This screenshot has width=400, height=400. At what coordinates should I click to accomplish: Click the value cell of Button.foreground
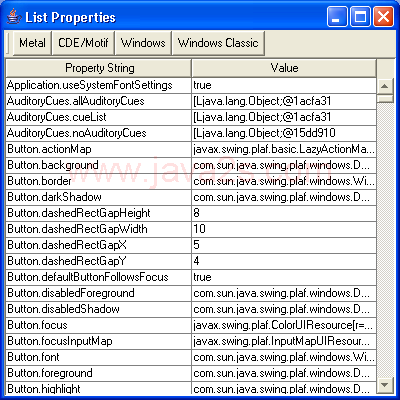click(284, 373)
